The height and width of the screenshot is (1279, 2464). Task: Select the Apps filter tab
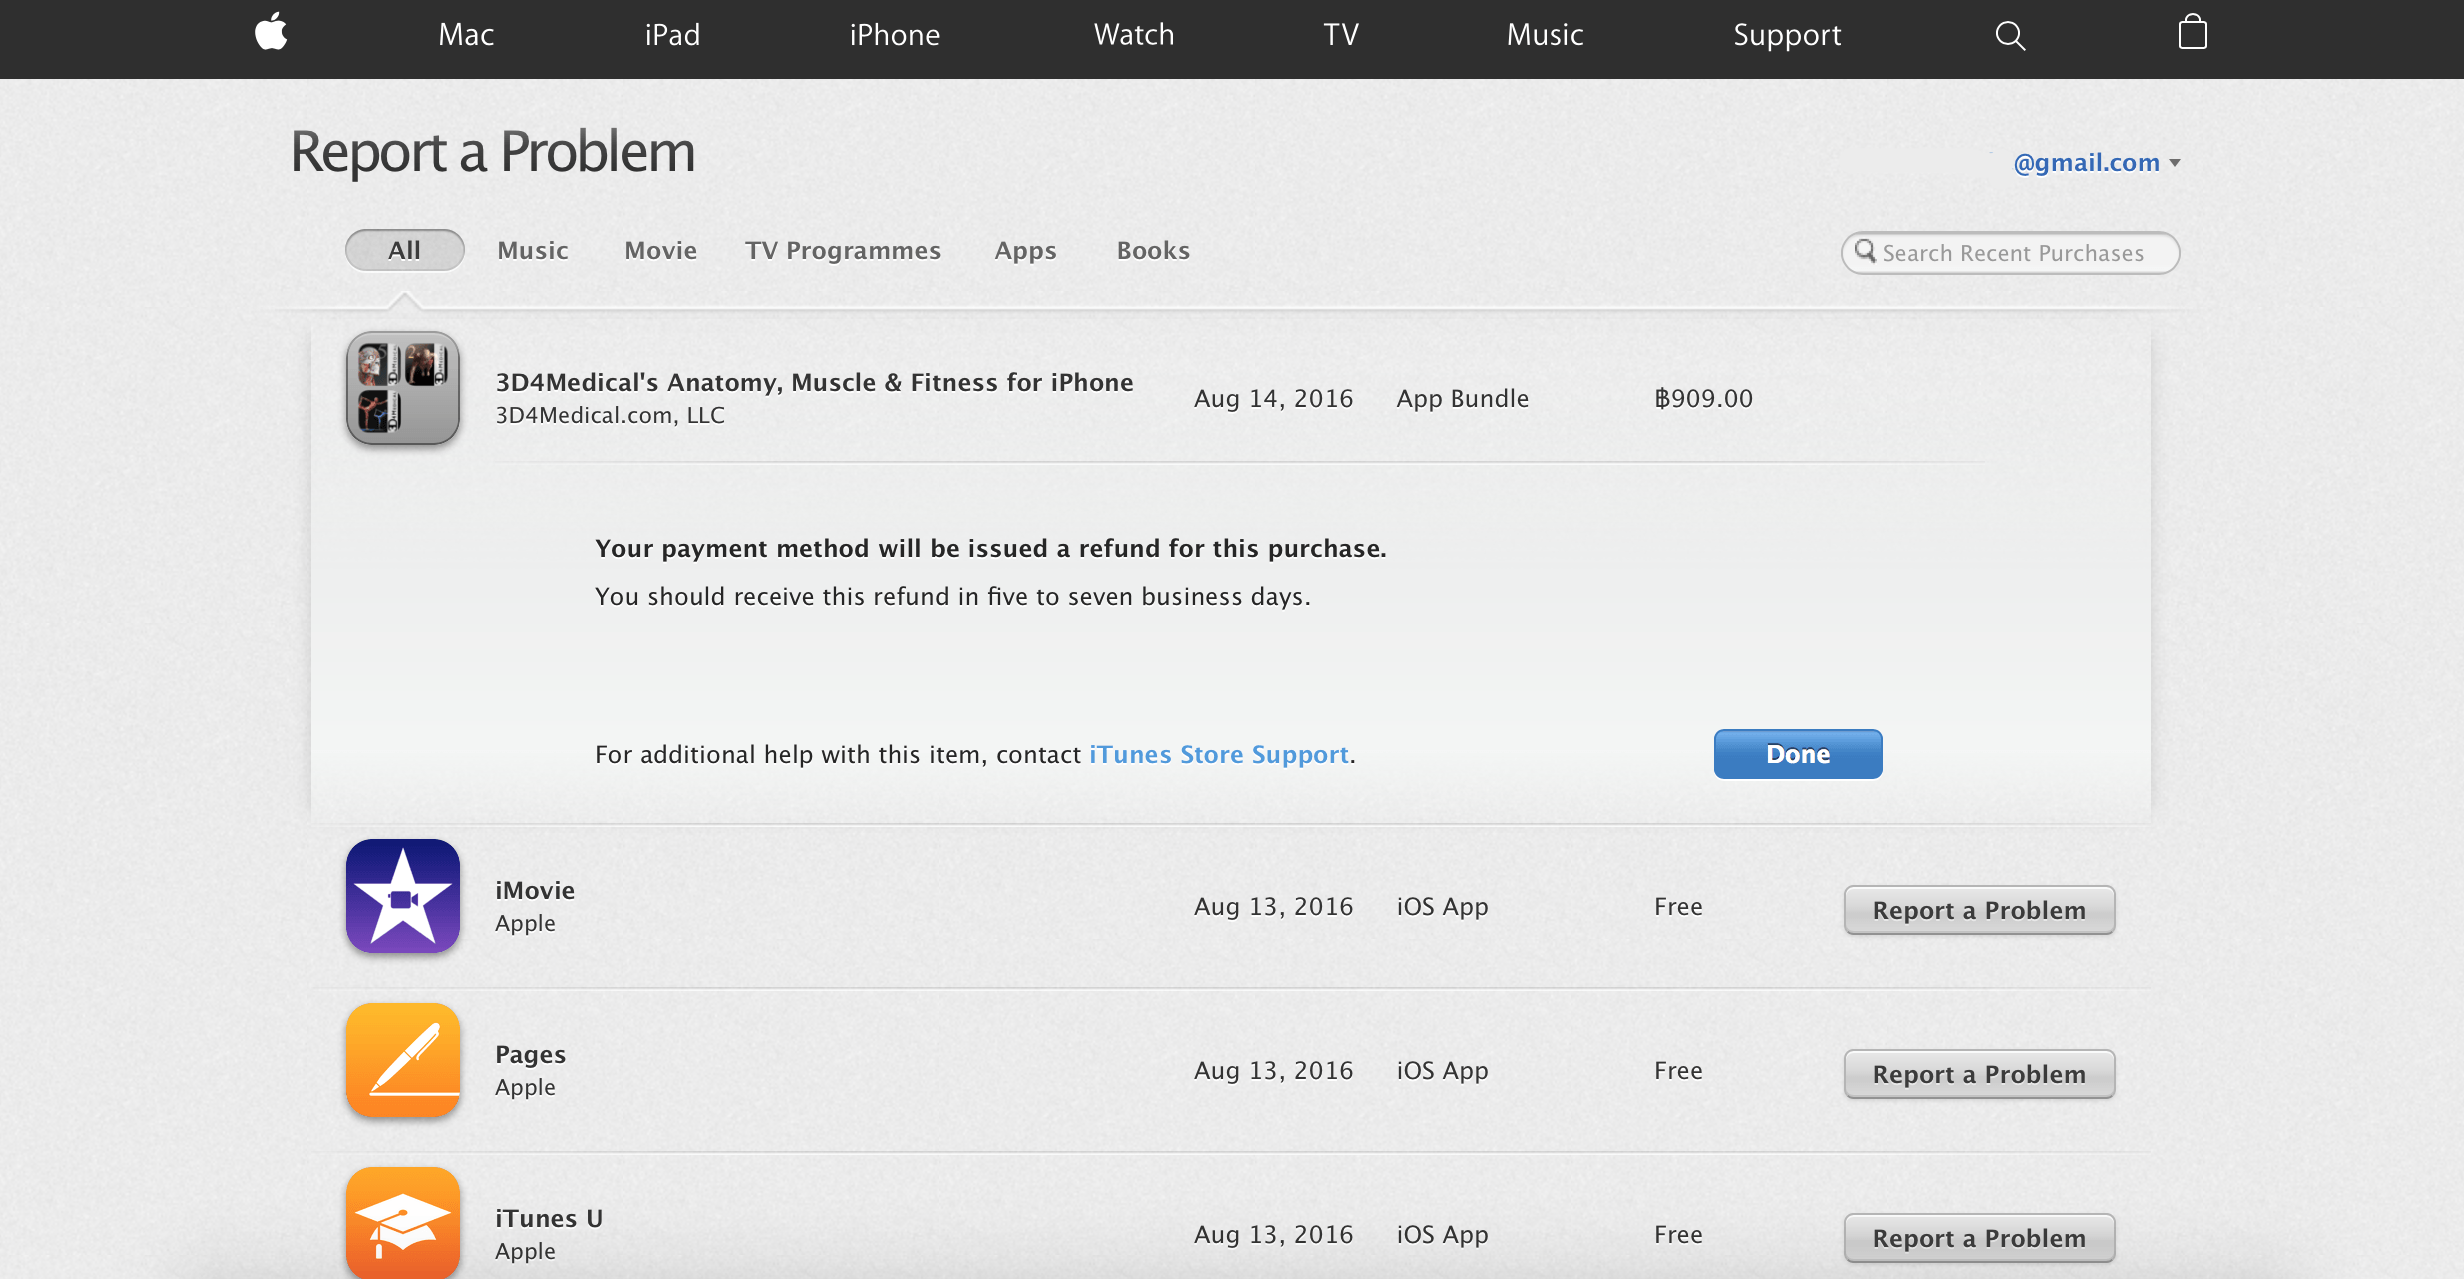1023,251
